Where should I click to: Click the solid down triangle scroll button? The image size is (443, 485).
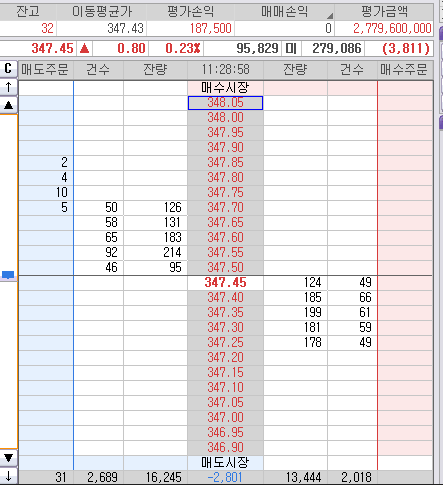click(8, 458)
